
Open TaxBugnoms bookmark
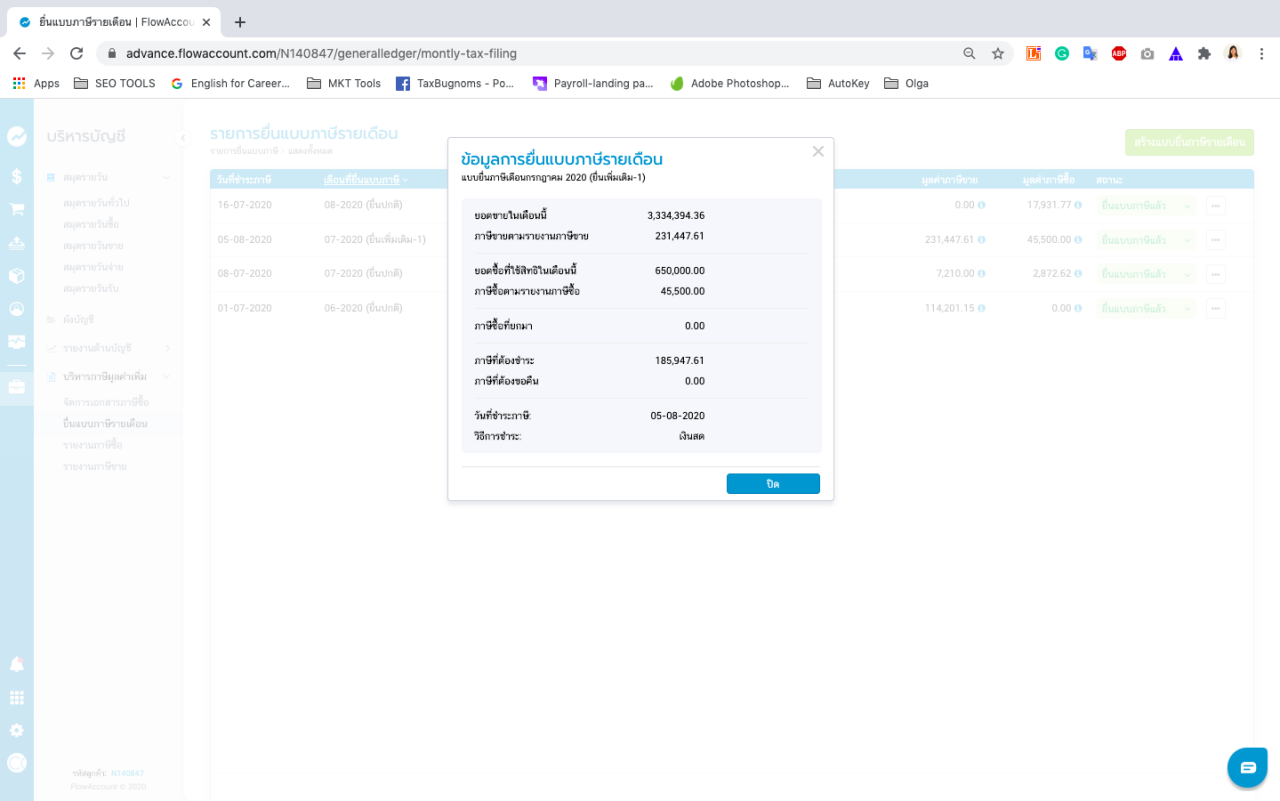click(455, 84)
